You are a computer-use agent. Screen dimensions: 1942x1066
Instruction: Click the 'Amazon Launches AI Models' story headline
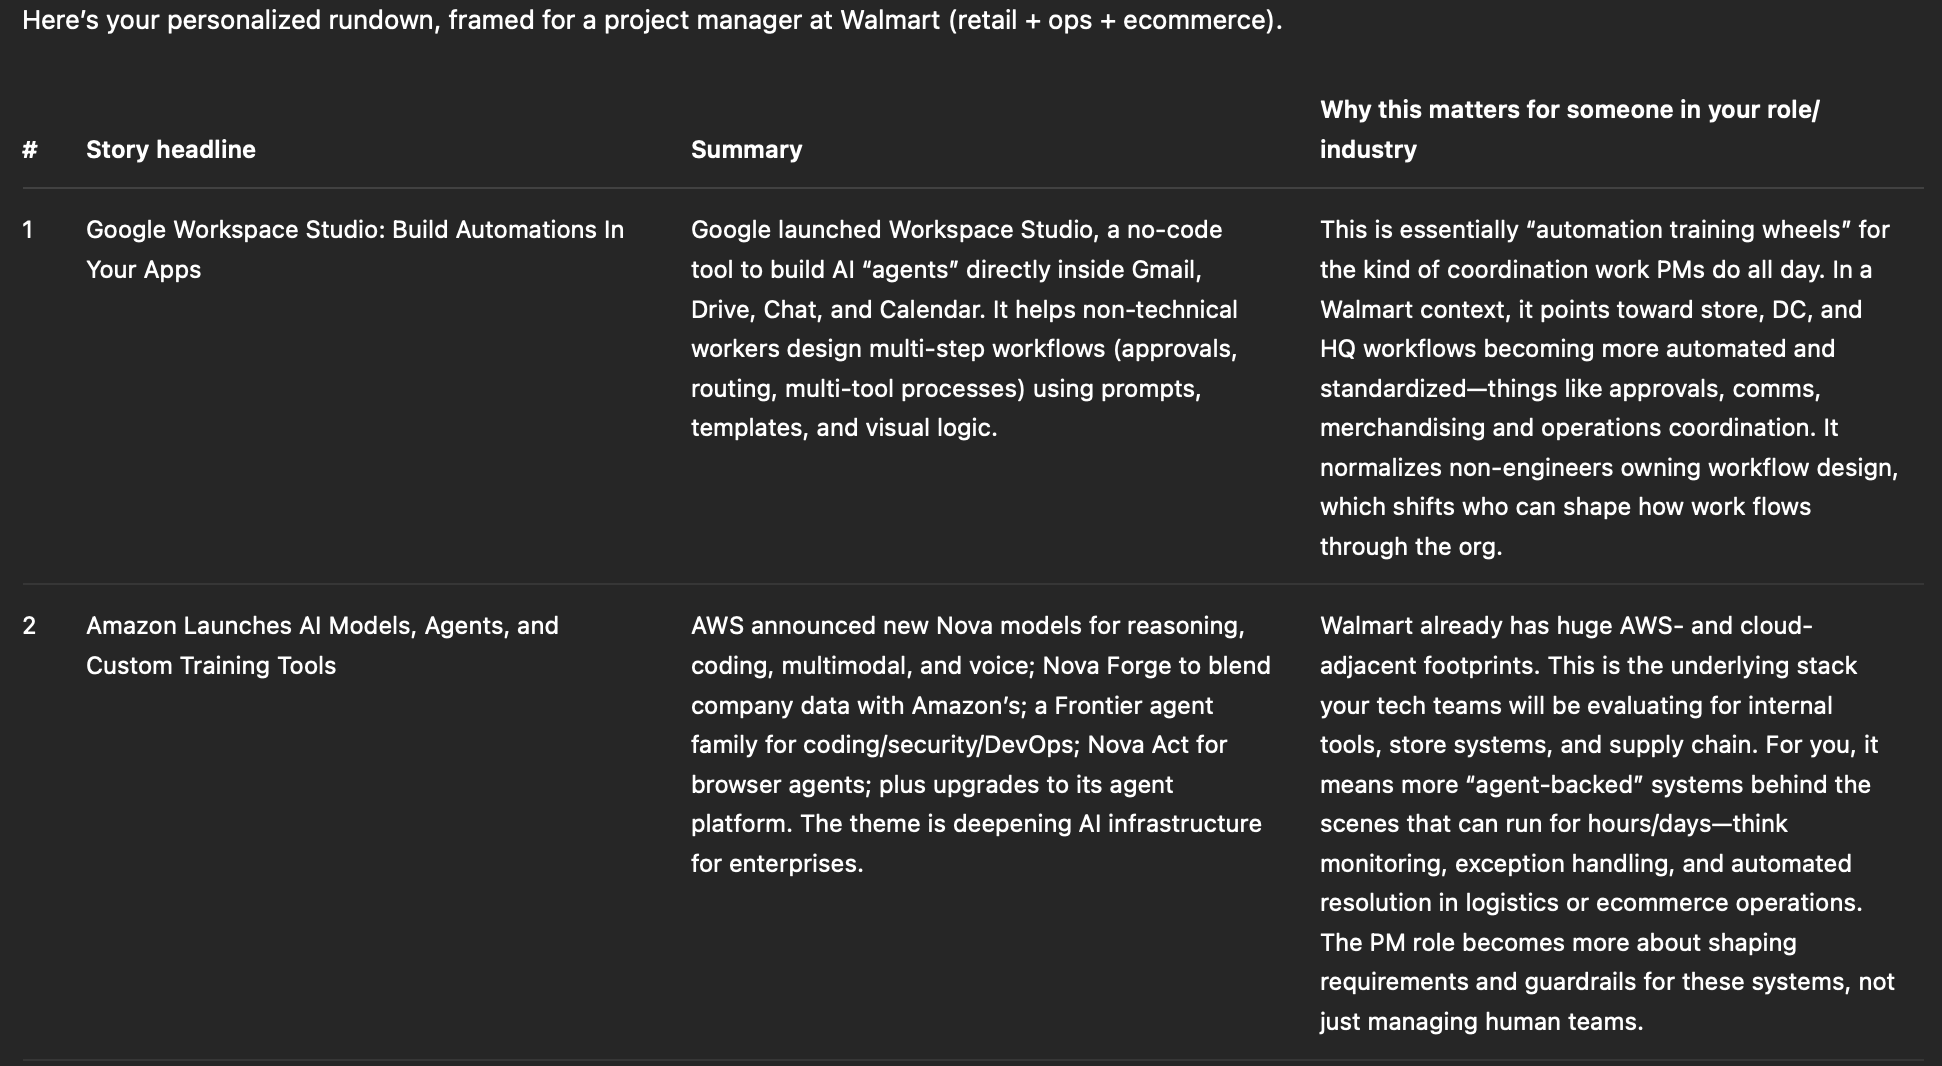[322, 626]
